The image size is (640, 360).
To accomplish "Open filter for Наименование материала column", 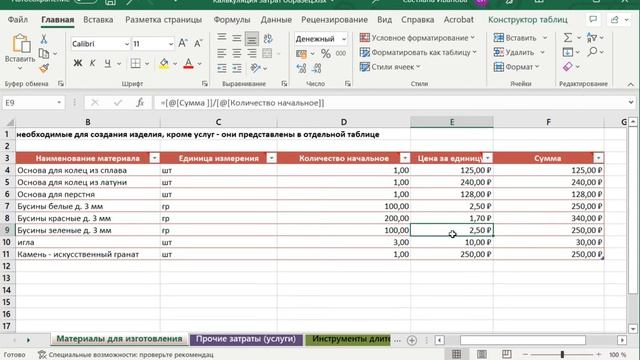I will coord(154,158).
